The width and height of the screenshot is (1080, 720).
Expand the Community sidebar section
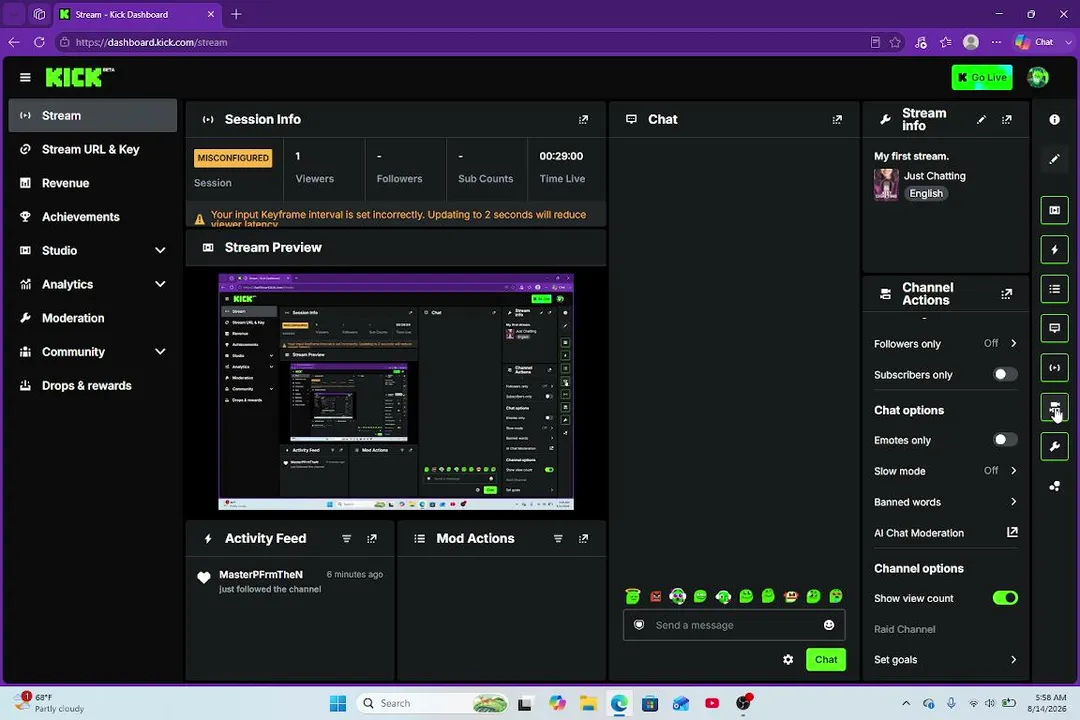pyautogui.click(x=160, y=351)
